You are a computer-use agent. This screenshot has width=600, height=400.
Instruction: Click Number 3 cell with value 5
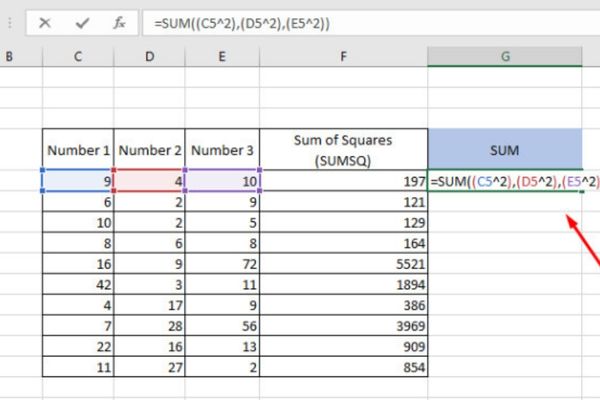tap(222, 222)
